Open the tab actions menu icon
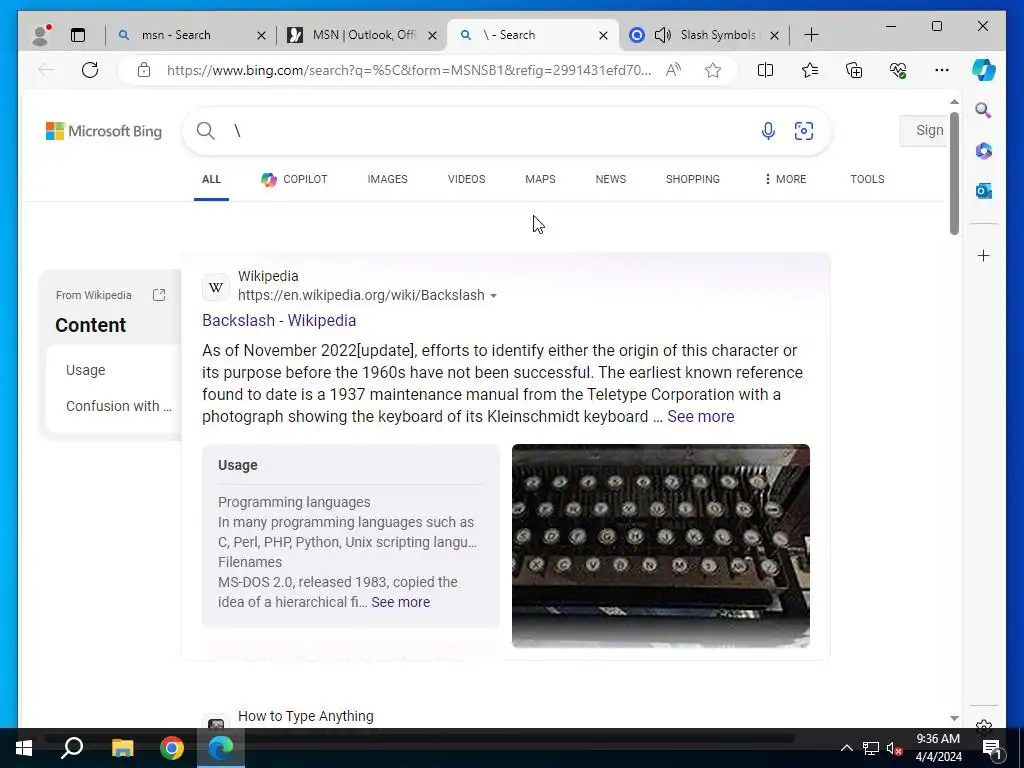 coord(78,35)
